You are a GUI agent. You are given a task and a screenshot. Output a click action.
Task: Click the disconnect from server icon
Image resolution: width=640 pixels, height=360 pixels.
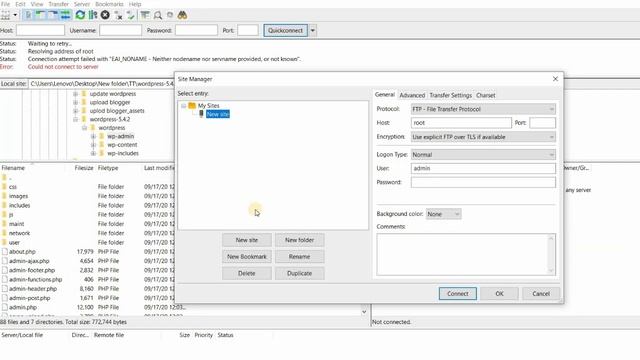point(118,15)
